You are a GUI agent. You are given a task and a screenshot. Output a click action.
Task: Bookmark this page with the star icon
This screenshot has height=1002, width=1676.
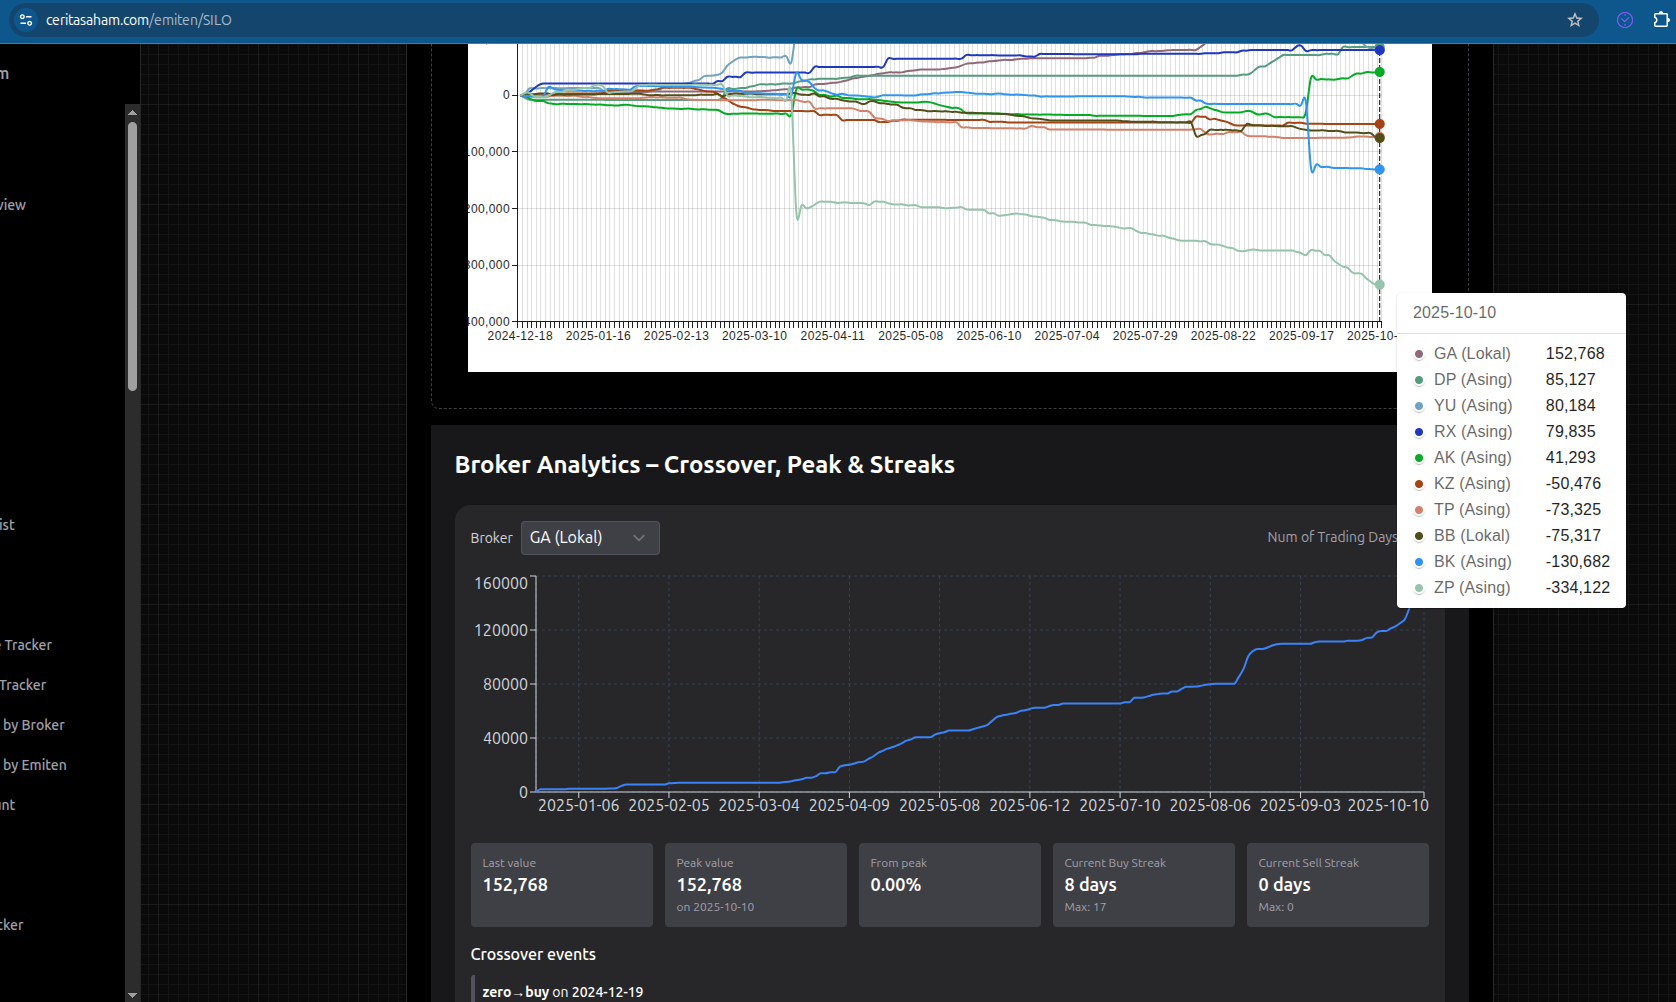point(1575,20)
